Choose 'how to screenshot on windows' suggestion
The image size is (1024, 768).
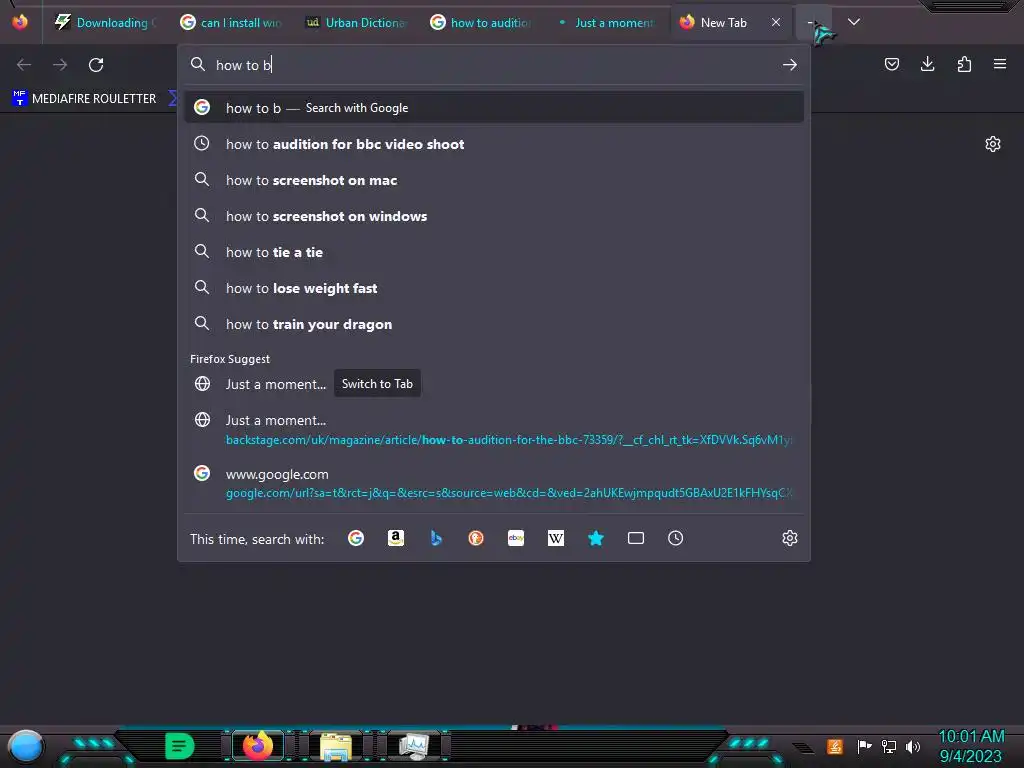[494, 216]
